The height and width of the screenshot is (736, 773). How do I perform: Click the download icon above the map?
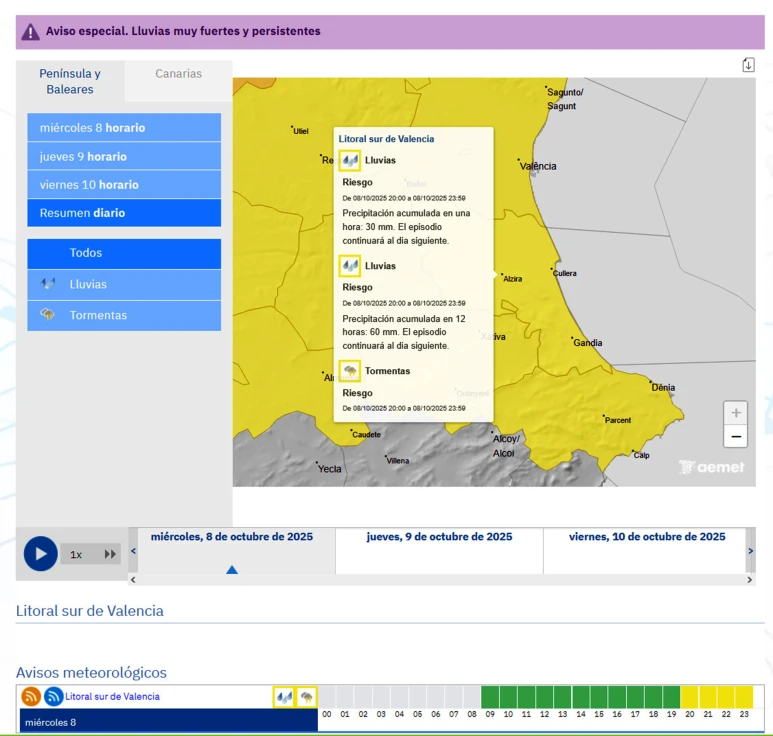coord(748,65)
